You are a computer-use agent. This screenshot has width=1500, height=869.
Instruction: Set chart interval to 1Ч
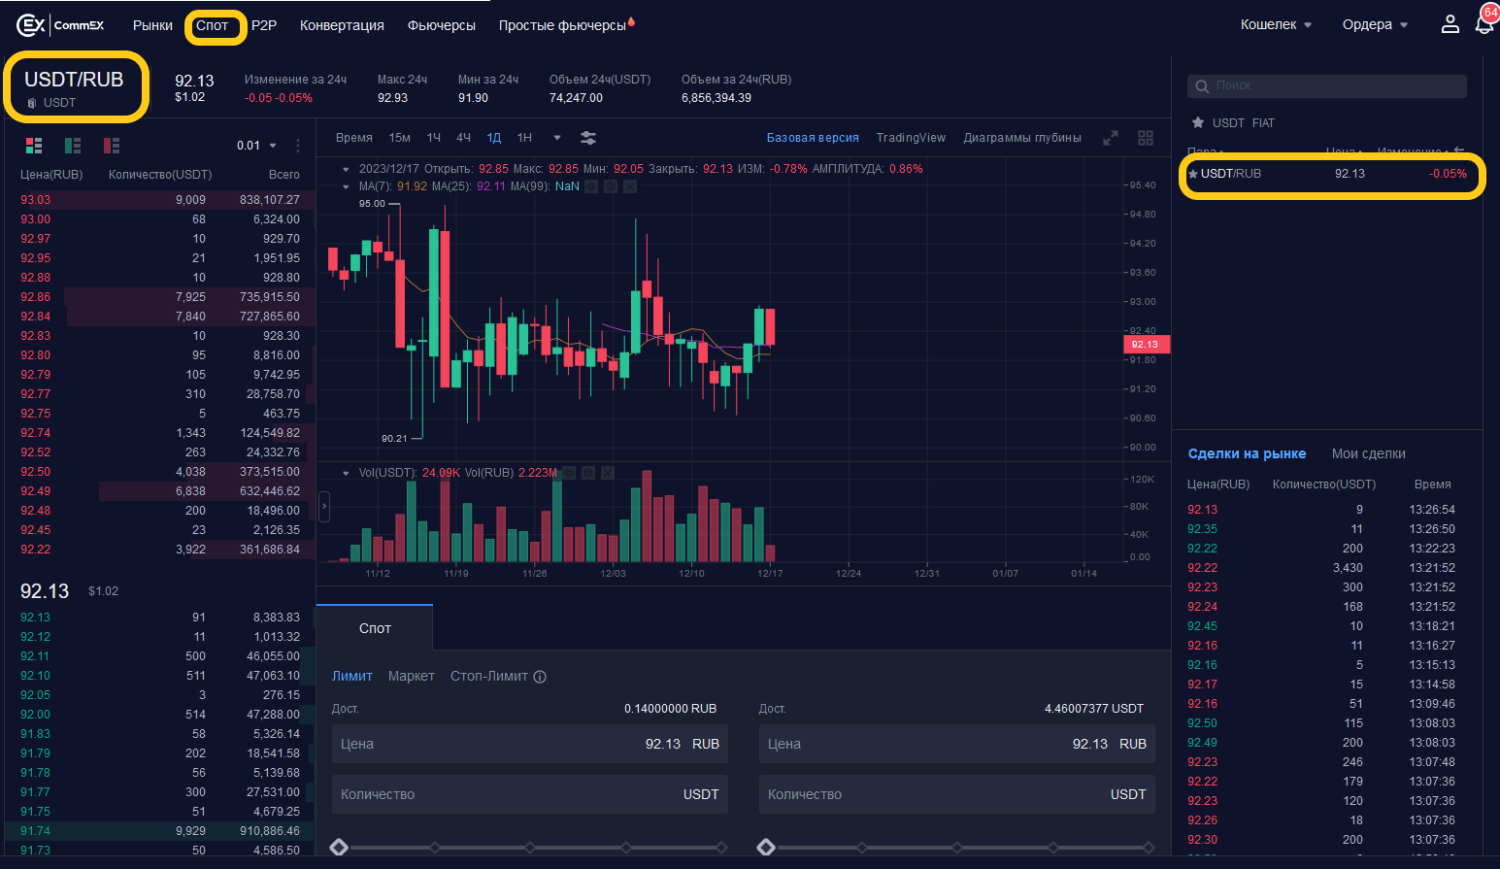click(434, 138)
